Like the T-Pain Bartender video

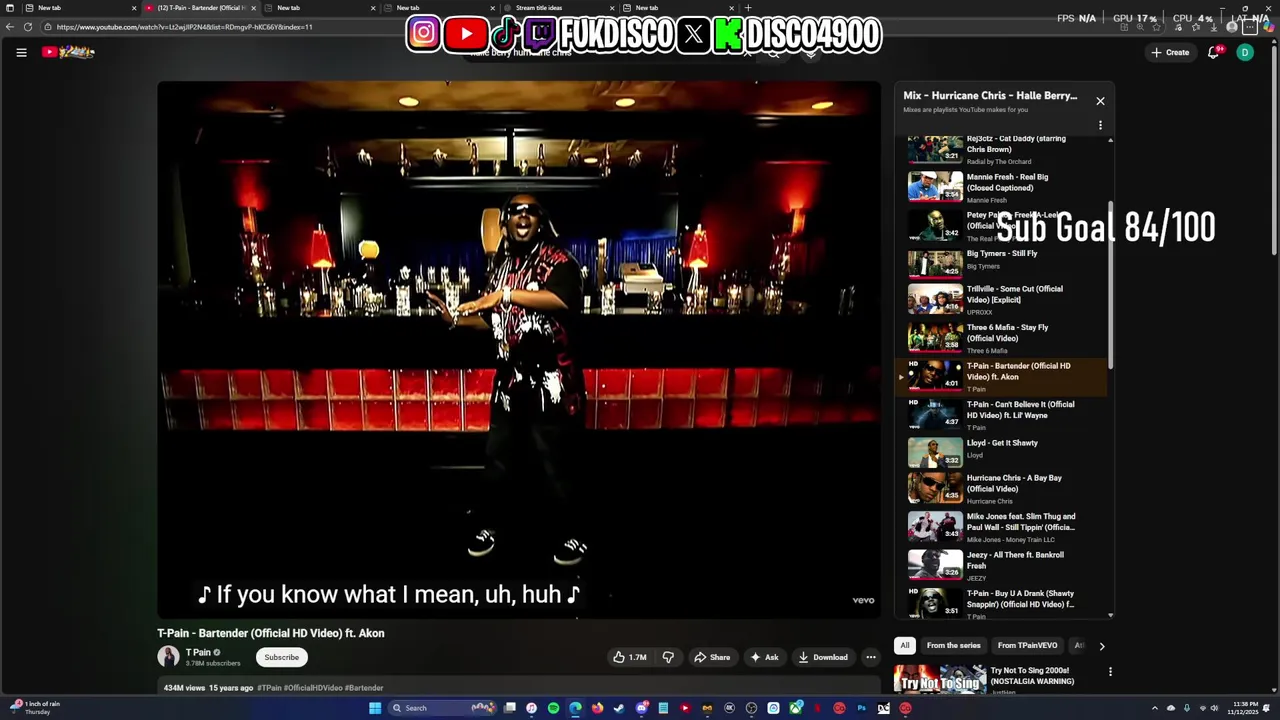pos(630,657)
